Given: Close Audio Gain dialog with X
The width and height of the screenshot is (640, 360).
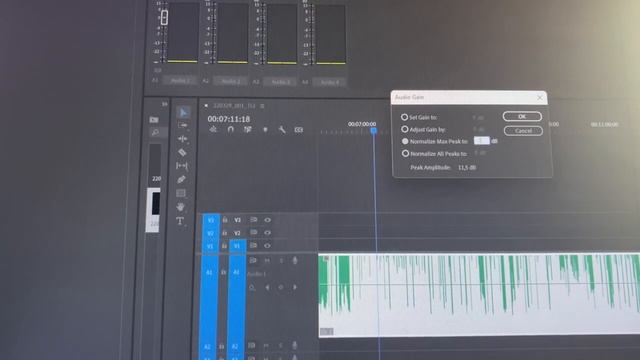Looking at the screenshot, I should click(x=540, y=98).
